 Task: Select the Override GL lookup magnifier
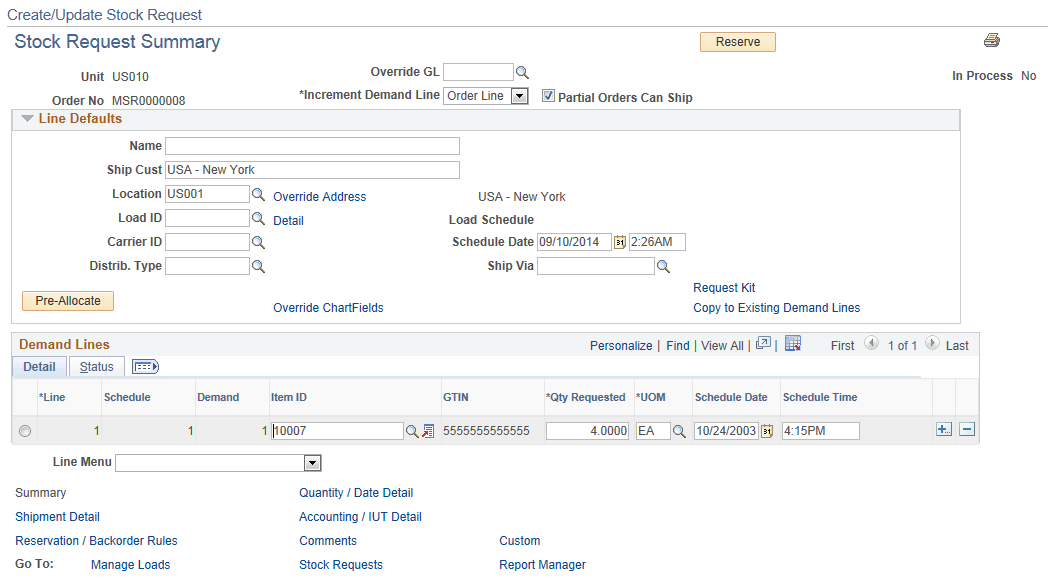point(521,71)
